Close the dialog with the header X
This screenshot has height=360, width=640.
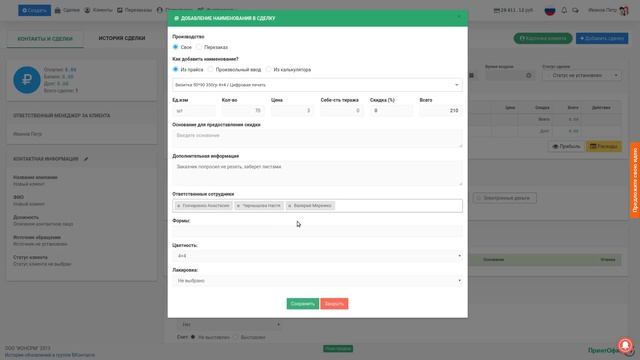459,18
